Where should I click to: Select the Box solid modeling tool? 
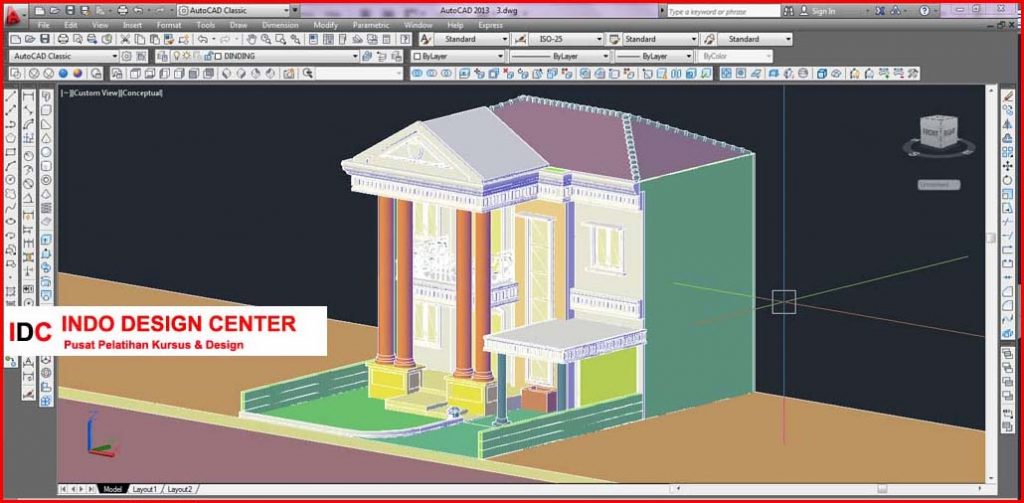click(x=46, y=110)
